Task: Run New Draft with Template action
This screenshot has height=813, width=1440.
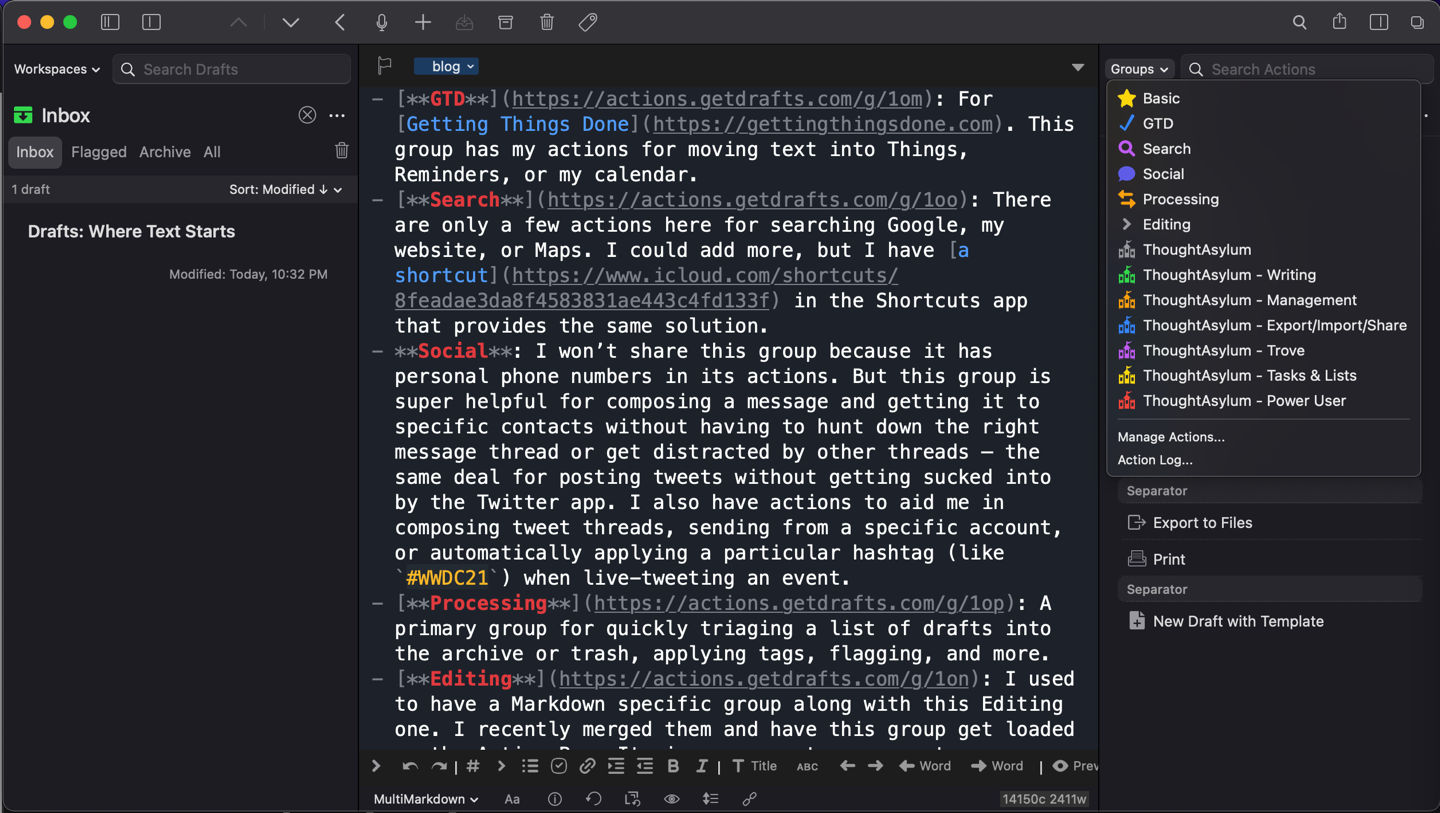Action: pyautogui.click(x=1270, y=621)
